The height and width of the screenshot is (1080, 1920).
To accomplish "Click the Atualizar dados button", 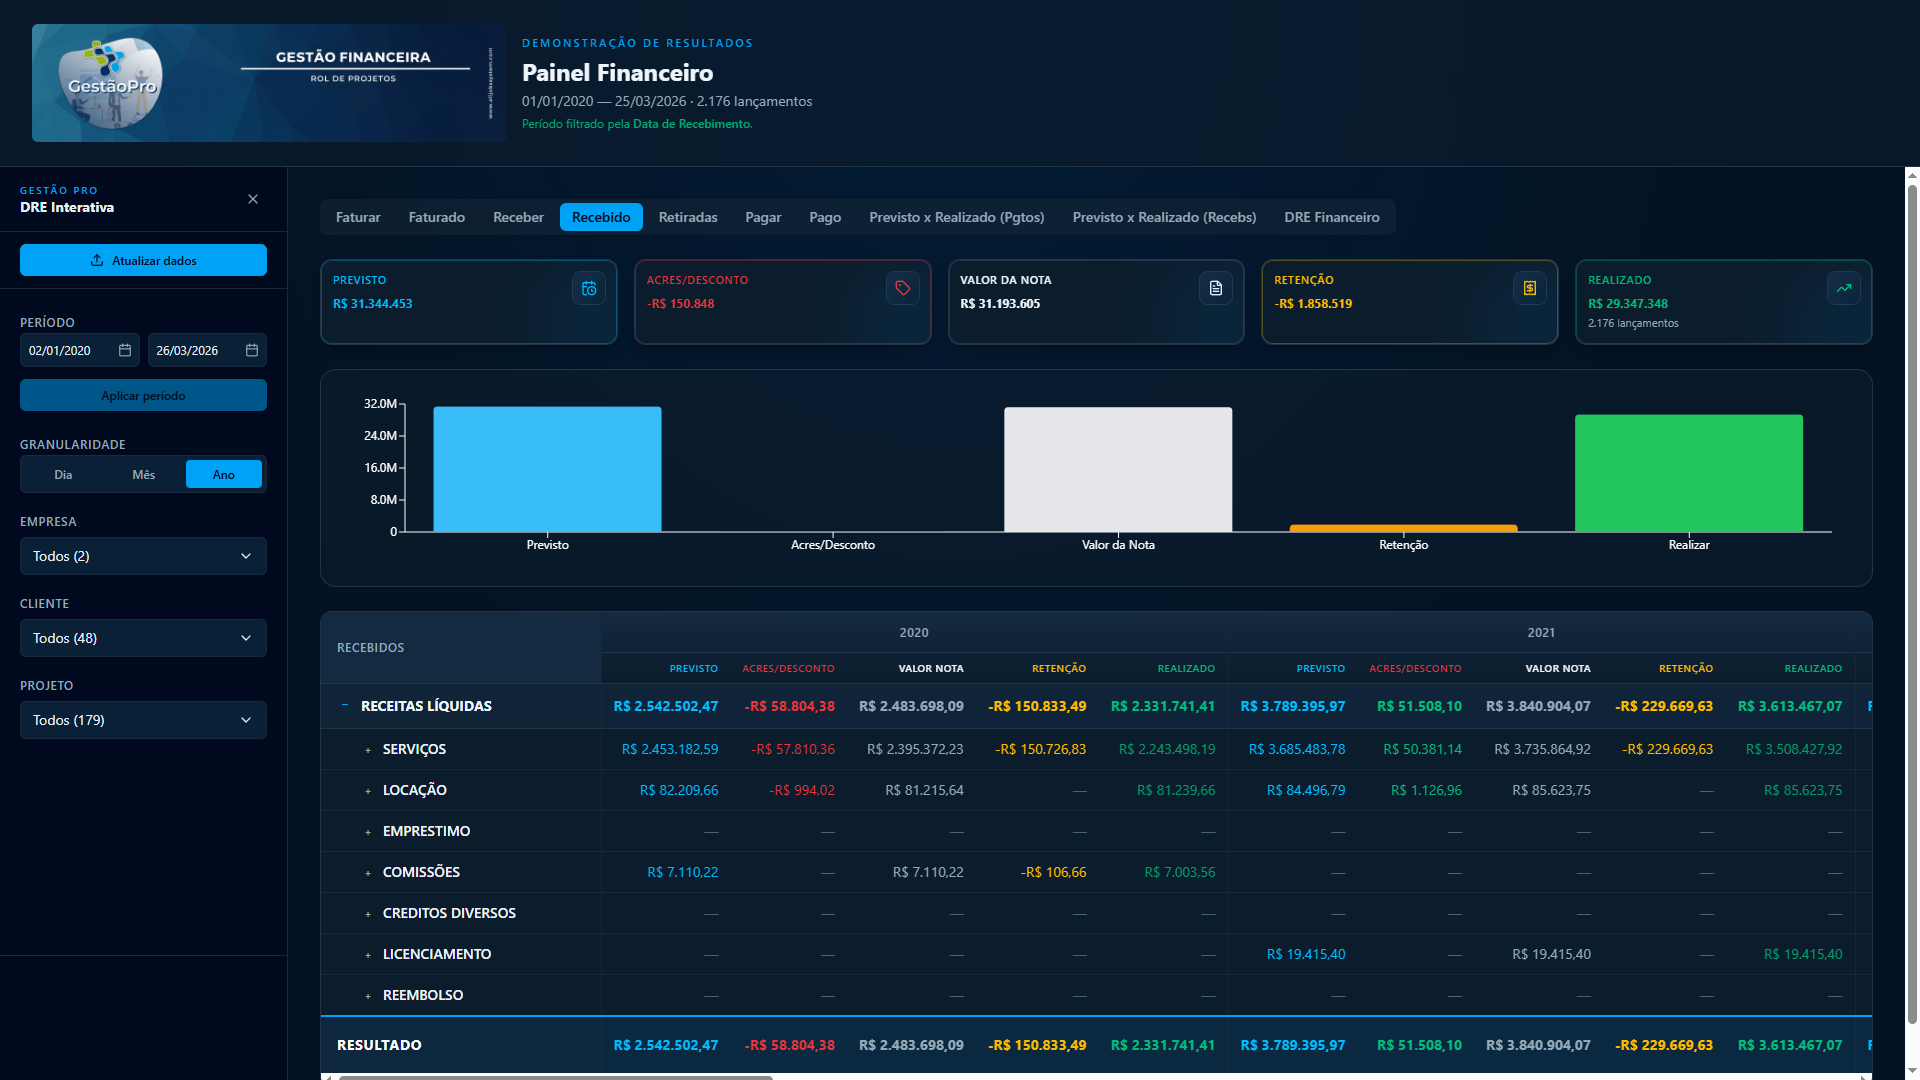I will [x=143, y=260].
